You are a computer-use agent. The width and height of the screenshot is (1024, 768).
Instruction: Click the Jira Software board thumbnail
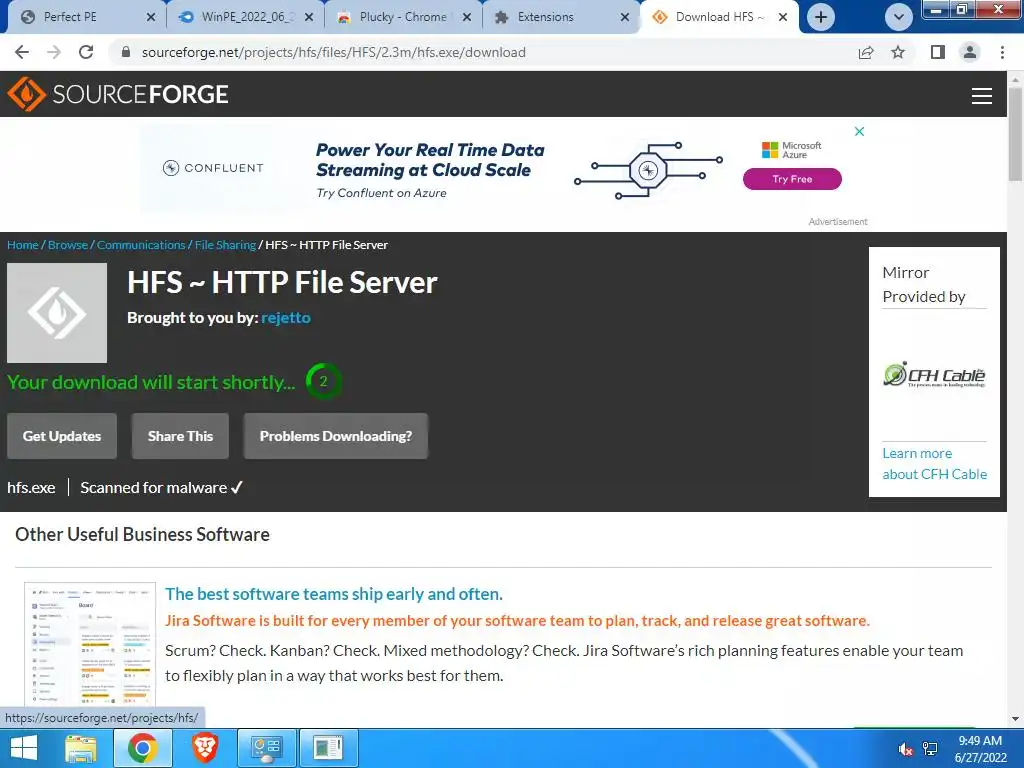click(90, 645)
